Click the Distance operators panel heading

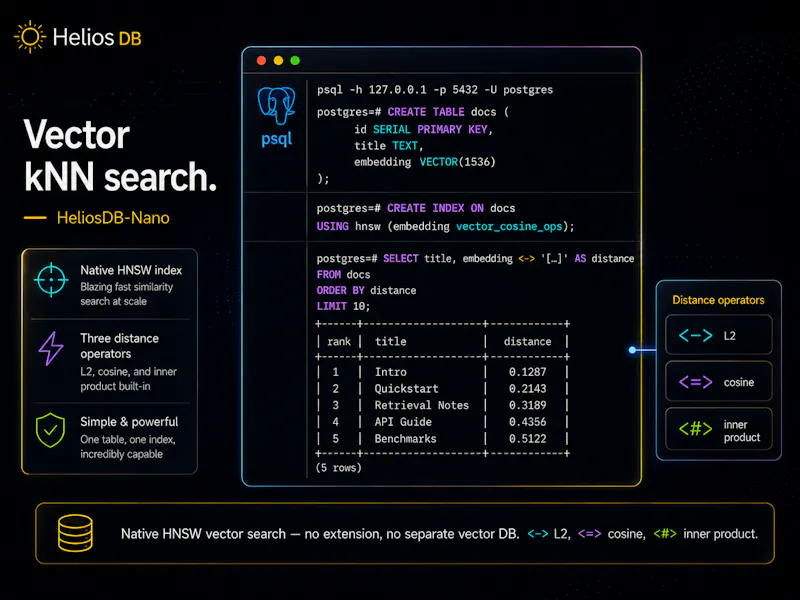pos(718,300)
